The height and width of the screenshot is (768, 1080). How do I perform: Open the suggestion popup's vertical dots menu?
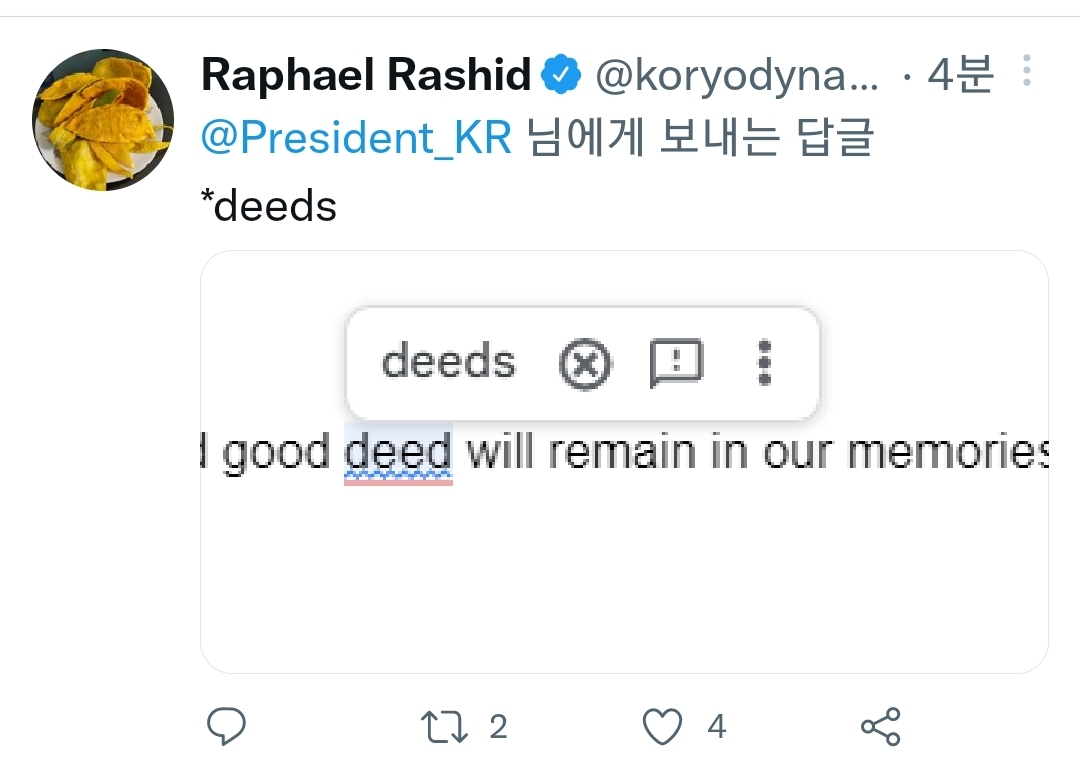(x=764, y=363)
